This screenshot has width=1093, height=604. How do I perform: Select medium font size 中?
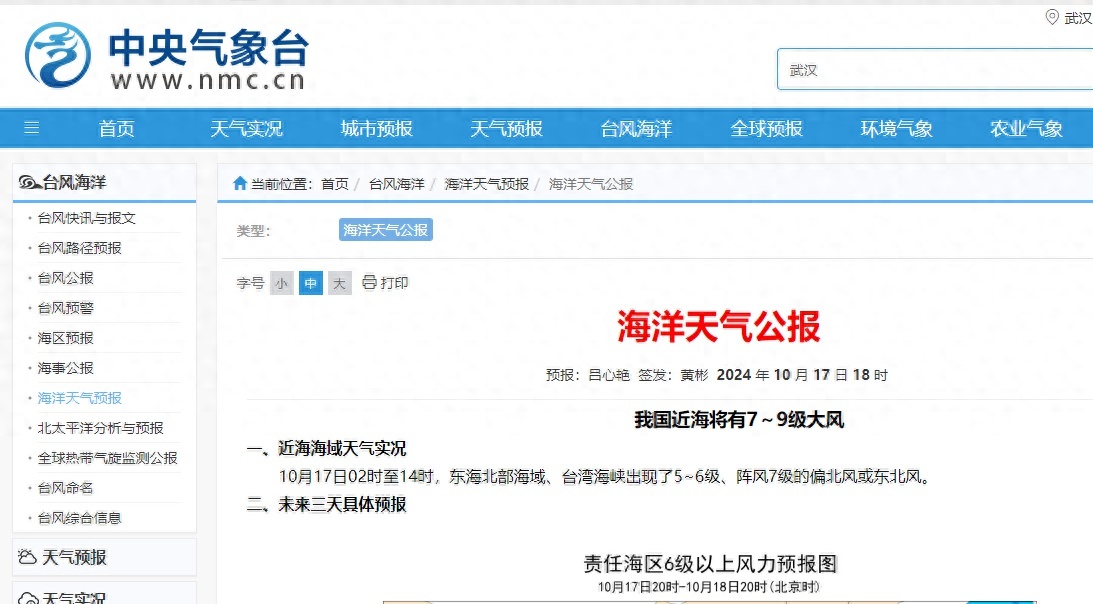pos(311,283)
